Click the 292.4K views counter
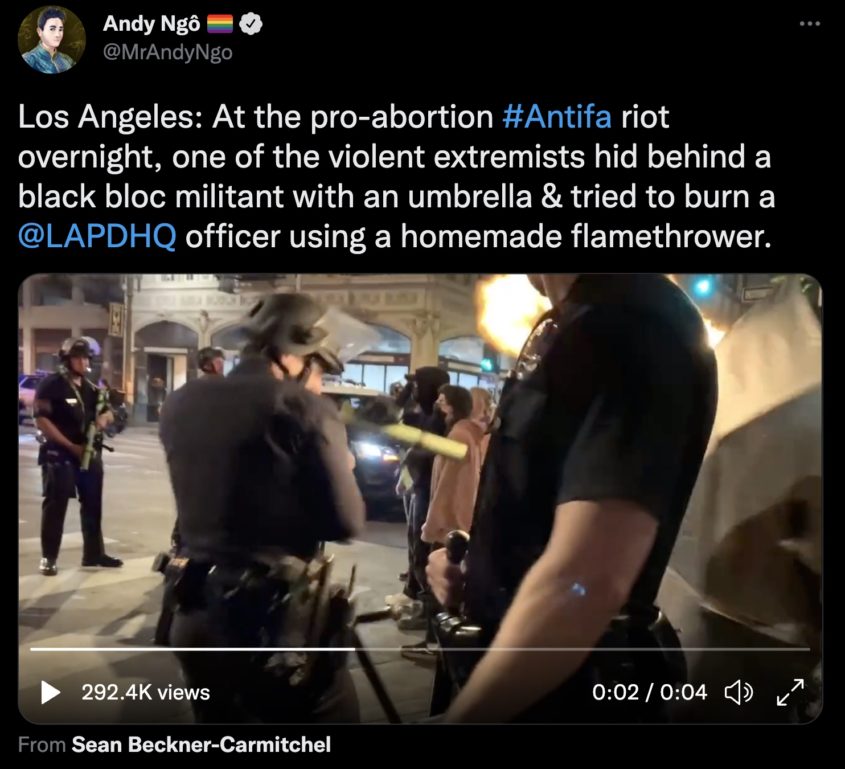845x769 pixels. pos(146,692)
